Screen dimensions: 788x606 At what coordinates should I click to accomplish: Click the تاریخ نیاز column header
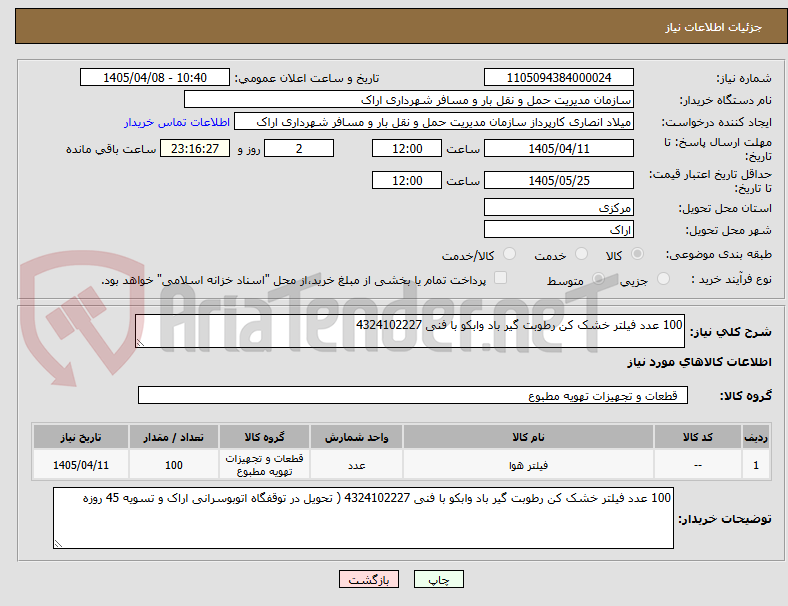81,437
